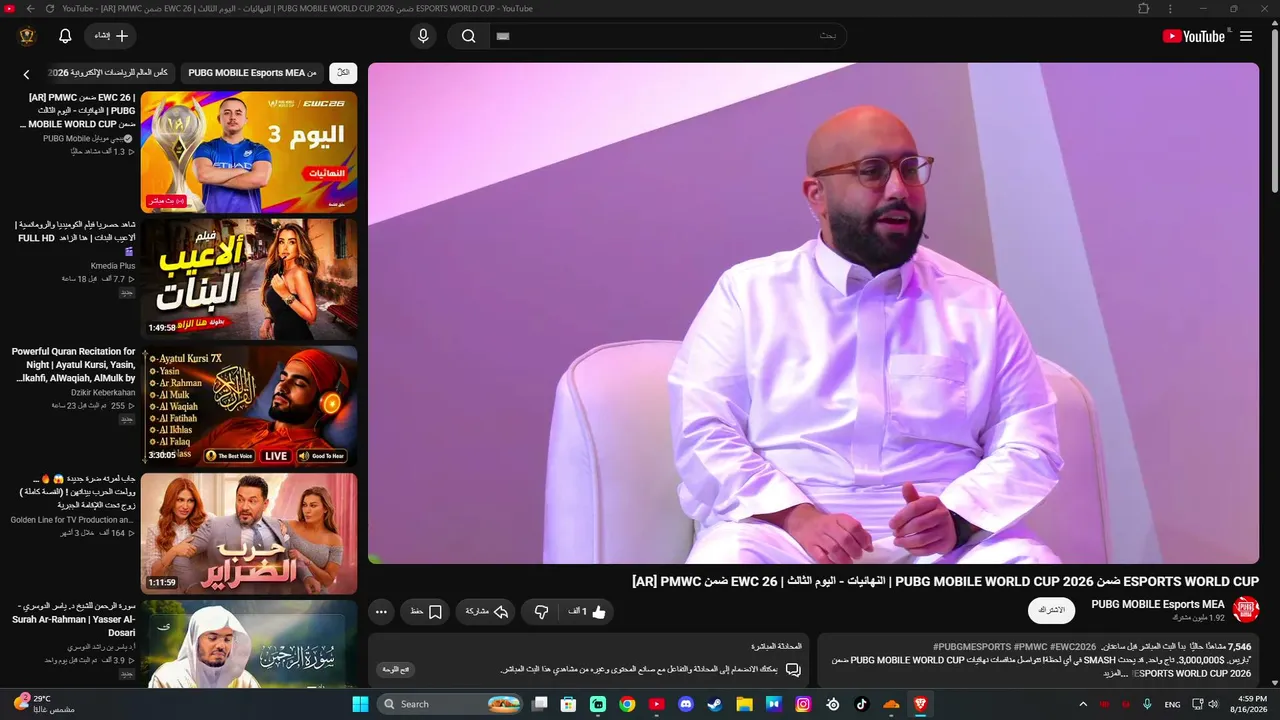
Task: Open the اليوم 3 live stream thumbnail
Action: 249,152
